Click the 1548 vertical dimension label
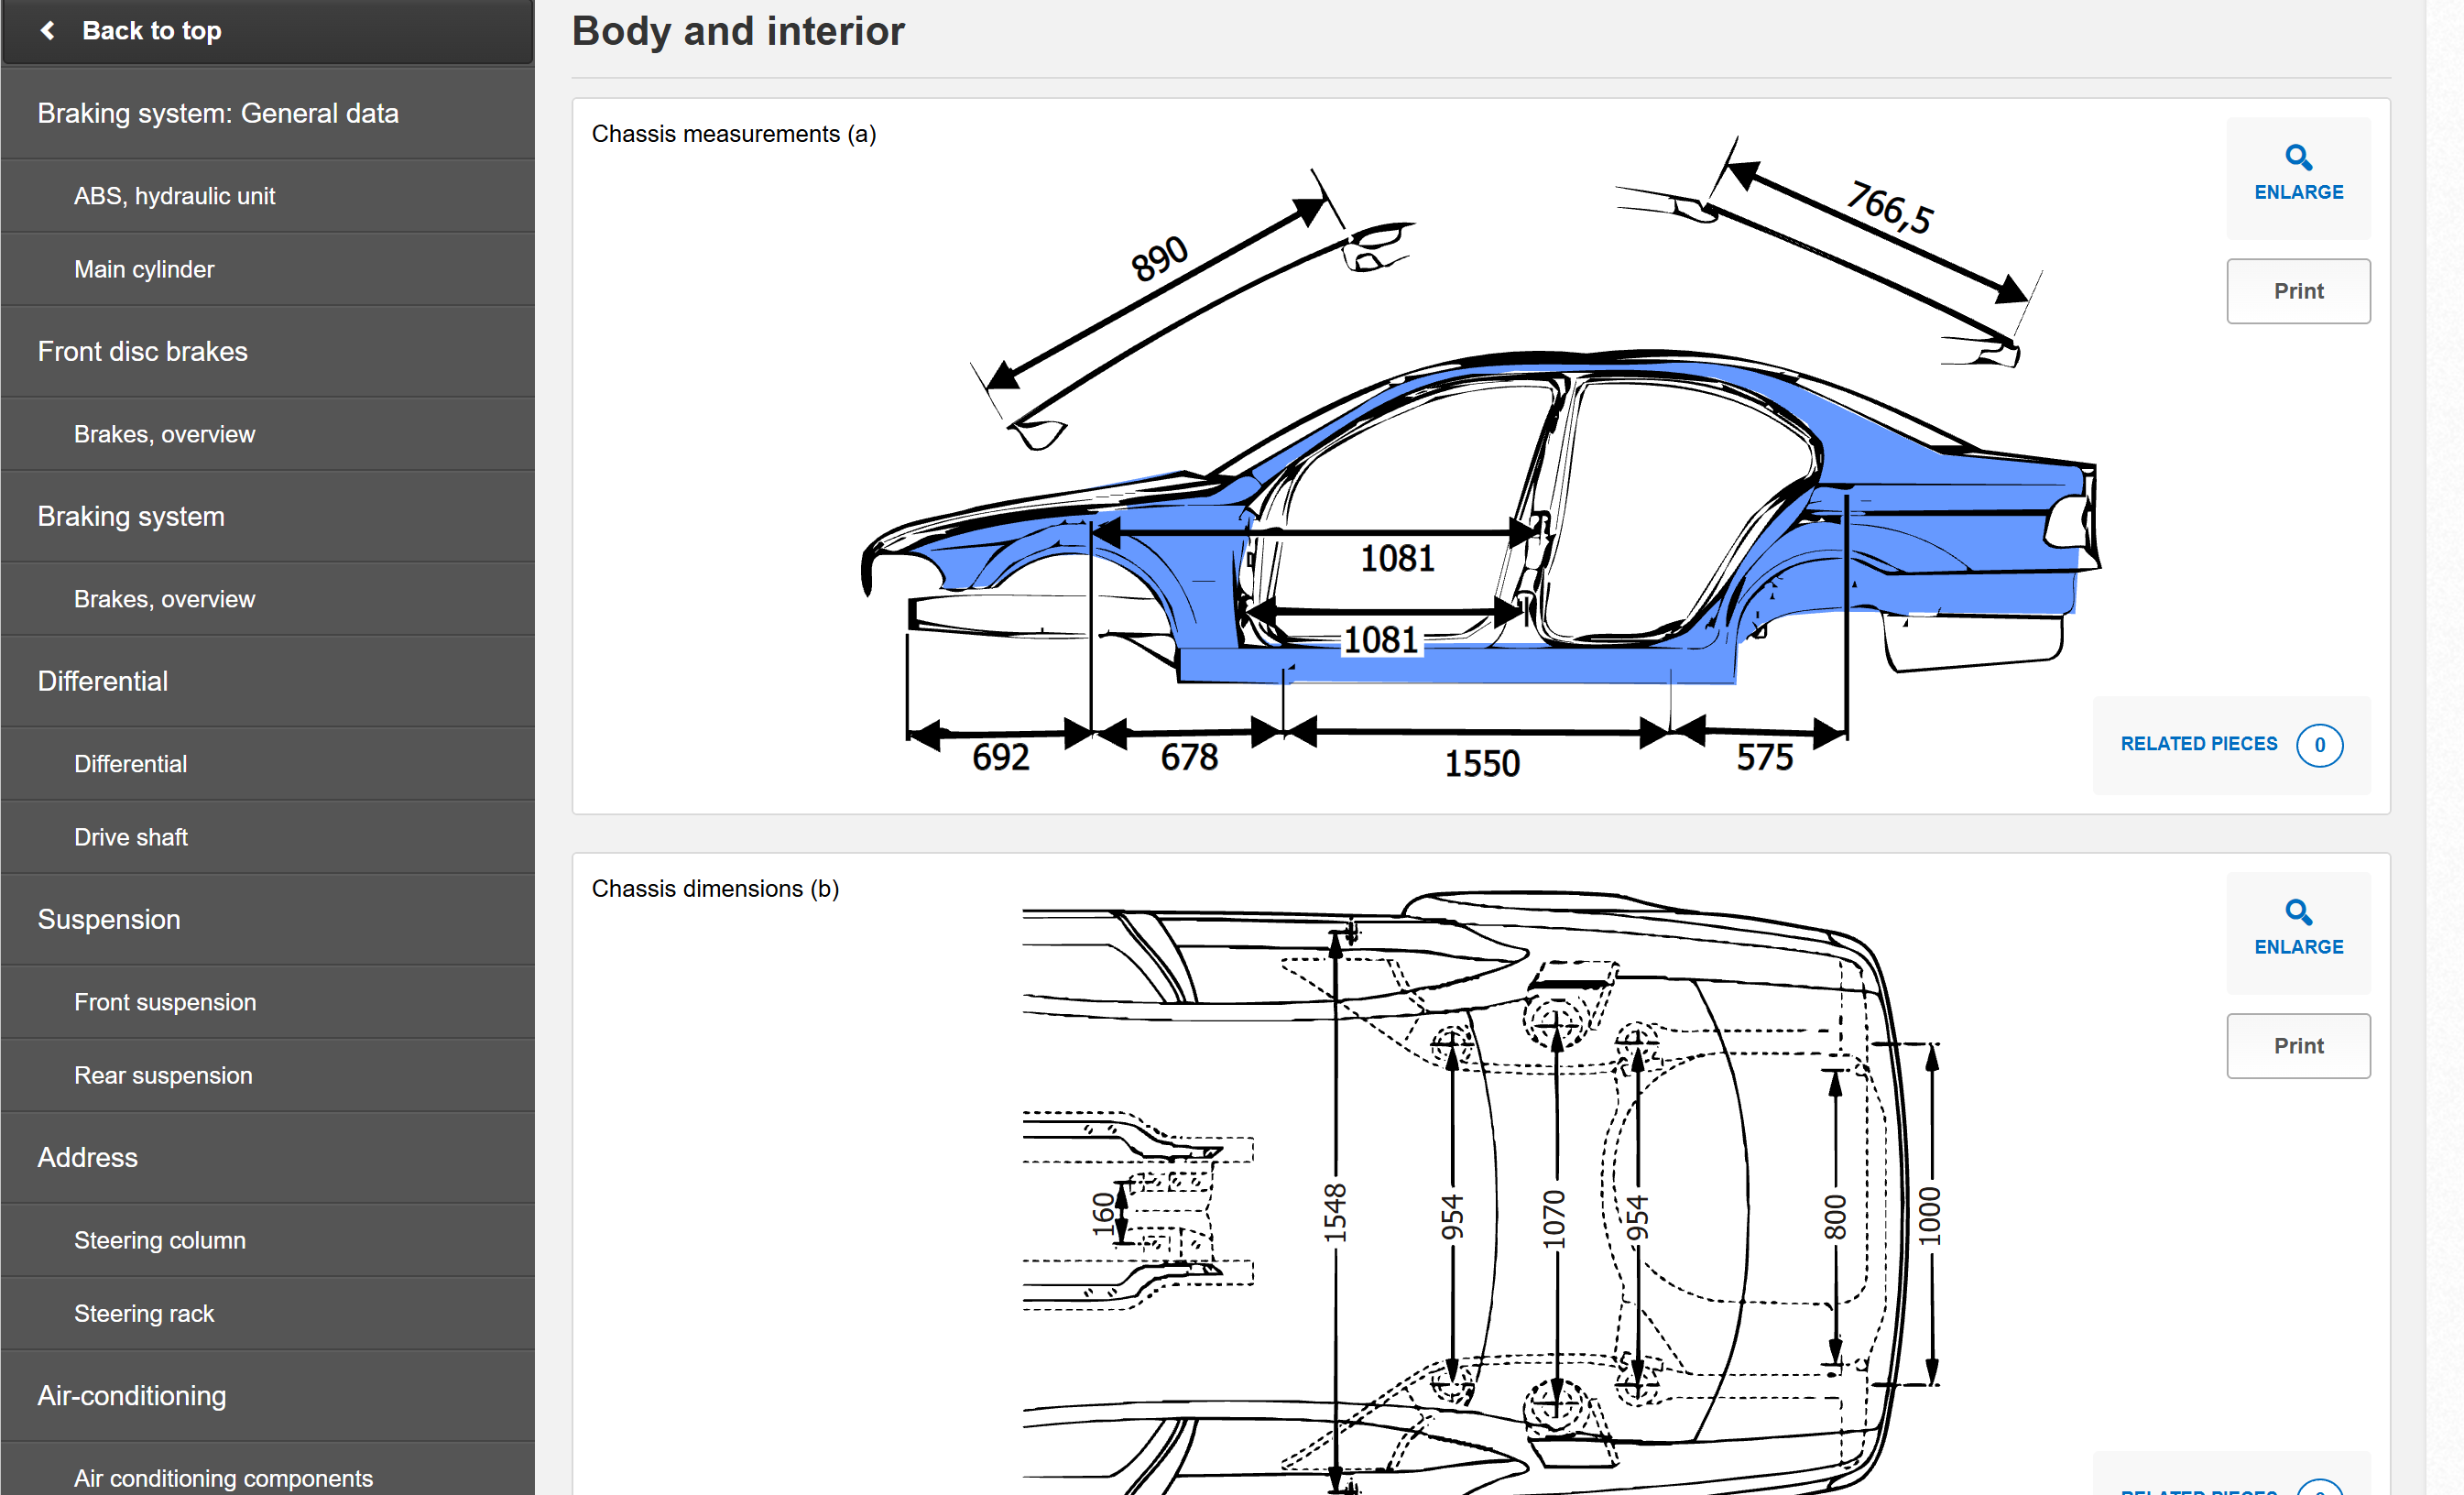Image resolution: width=2464 pixels, height=1495 pixels. point(1335,1213)
